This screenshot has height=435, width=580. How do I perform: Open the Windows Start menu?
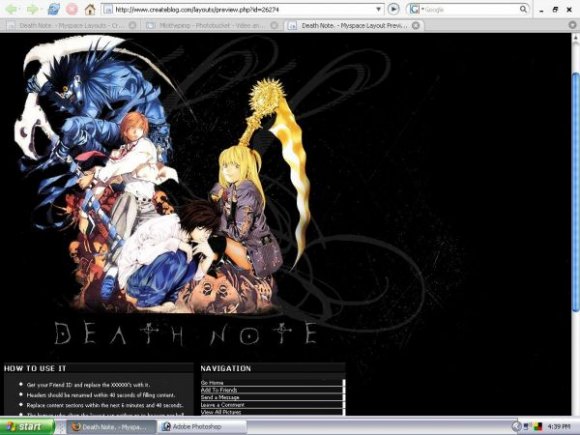[x=27, y=426]
